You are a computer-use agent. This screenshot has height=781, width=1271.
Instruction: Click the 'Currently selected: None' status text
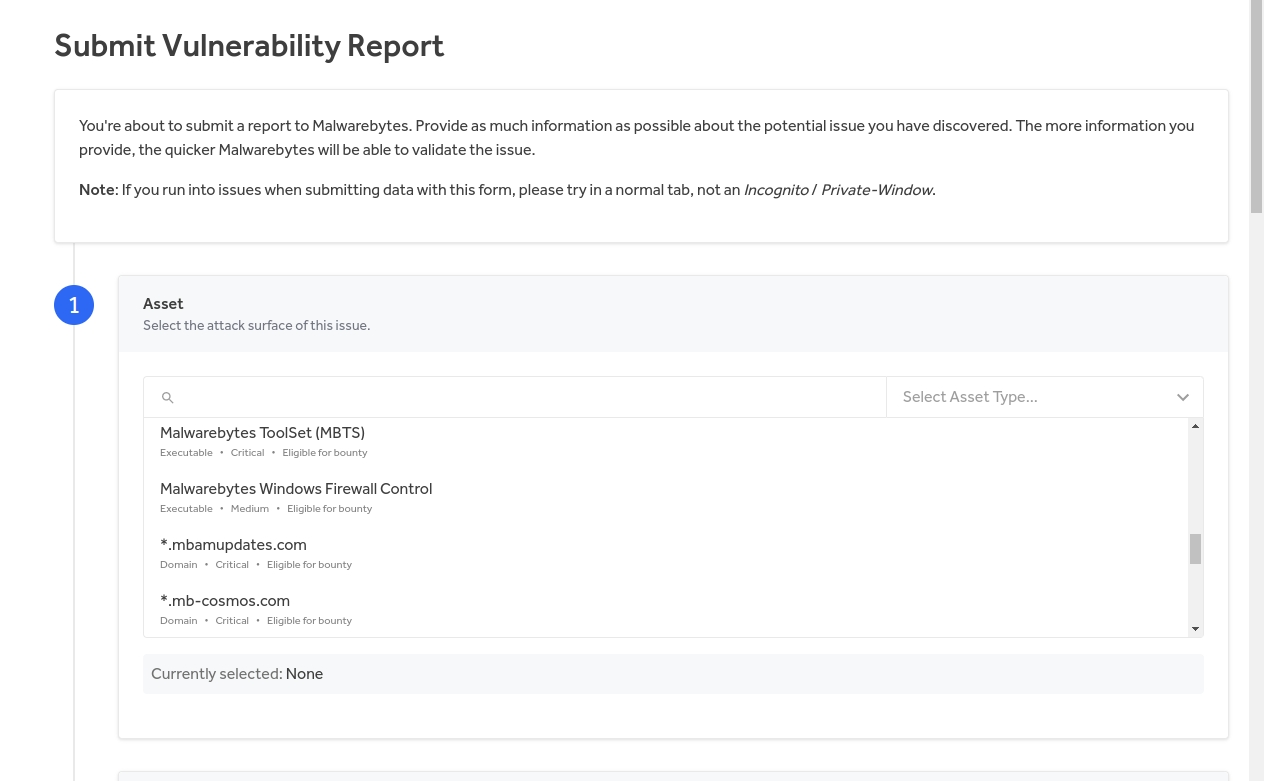tap(237, 674)
